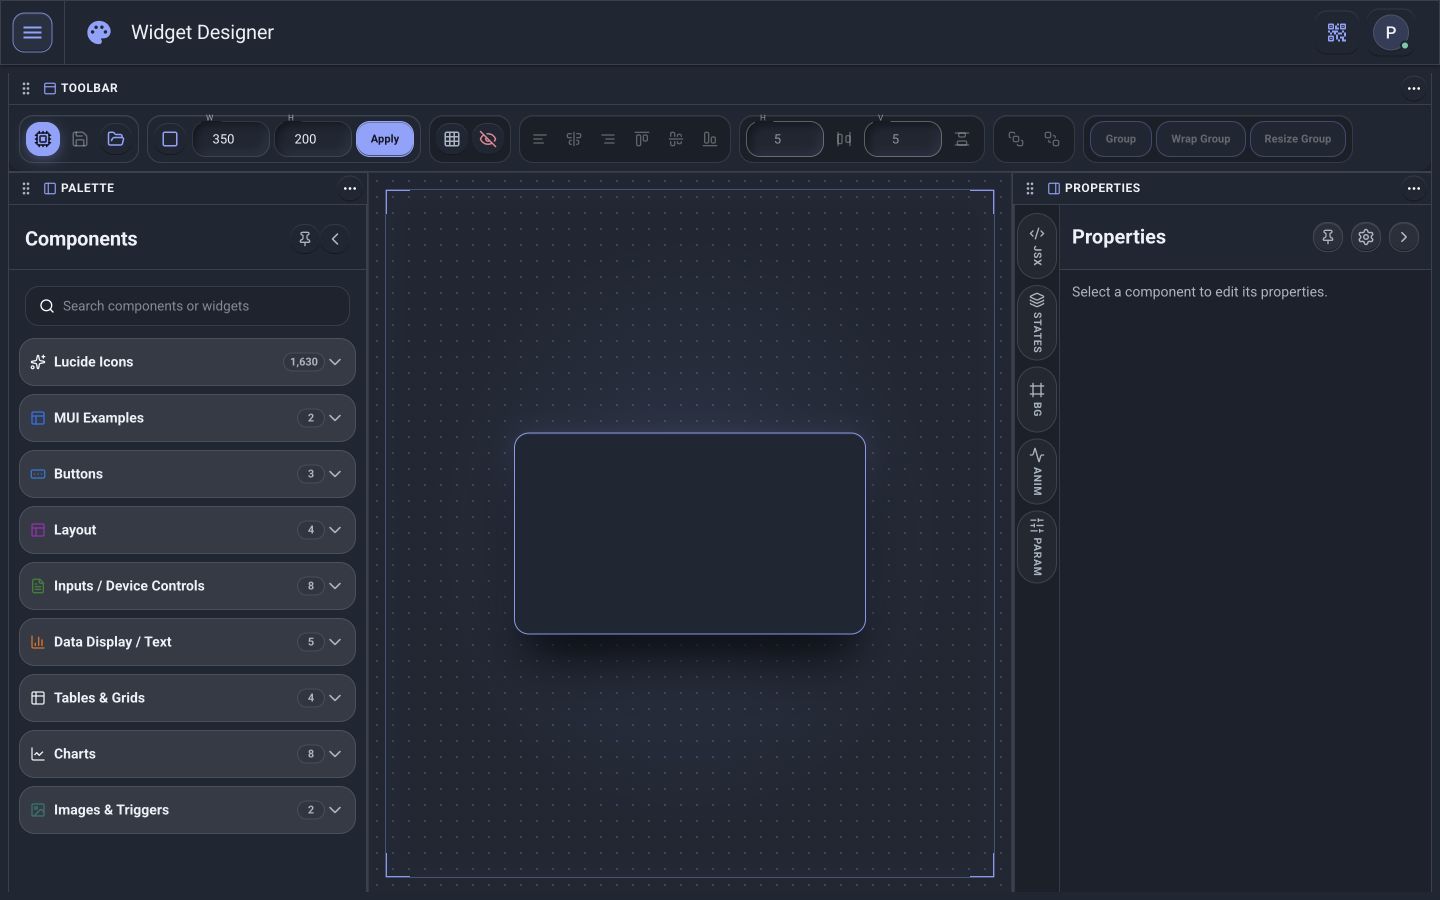Viewport: 1440px width, 900px height.
Task: Open the hamburger main menu
Action: [x=32, y=32]
